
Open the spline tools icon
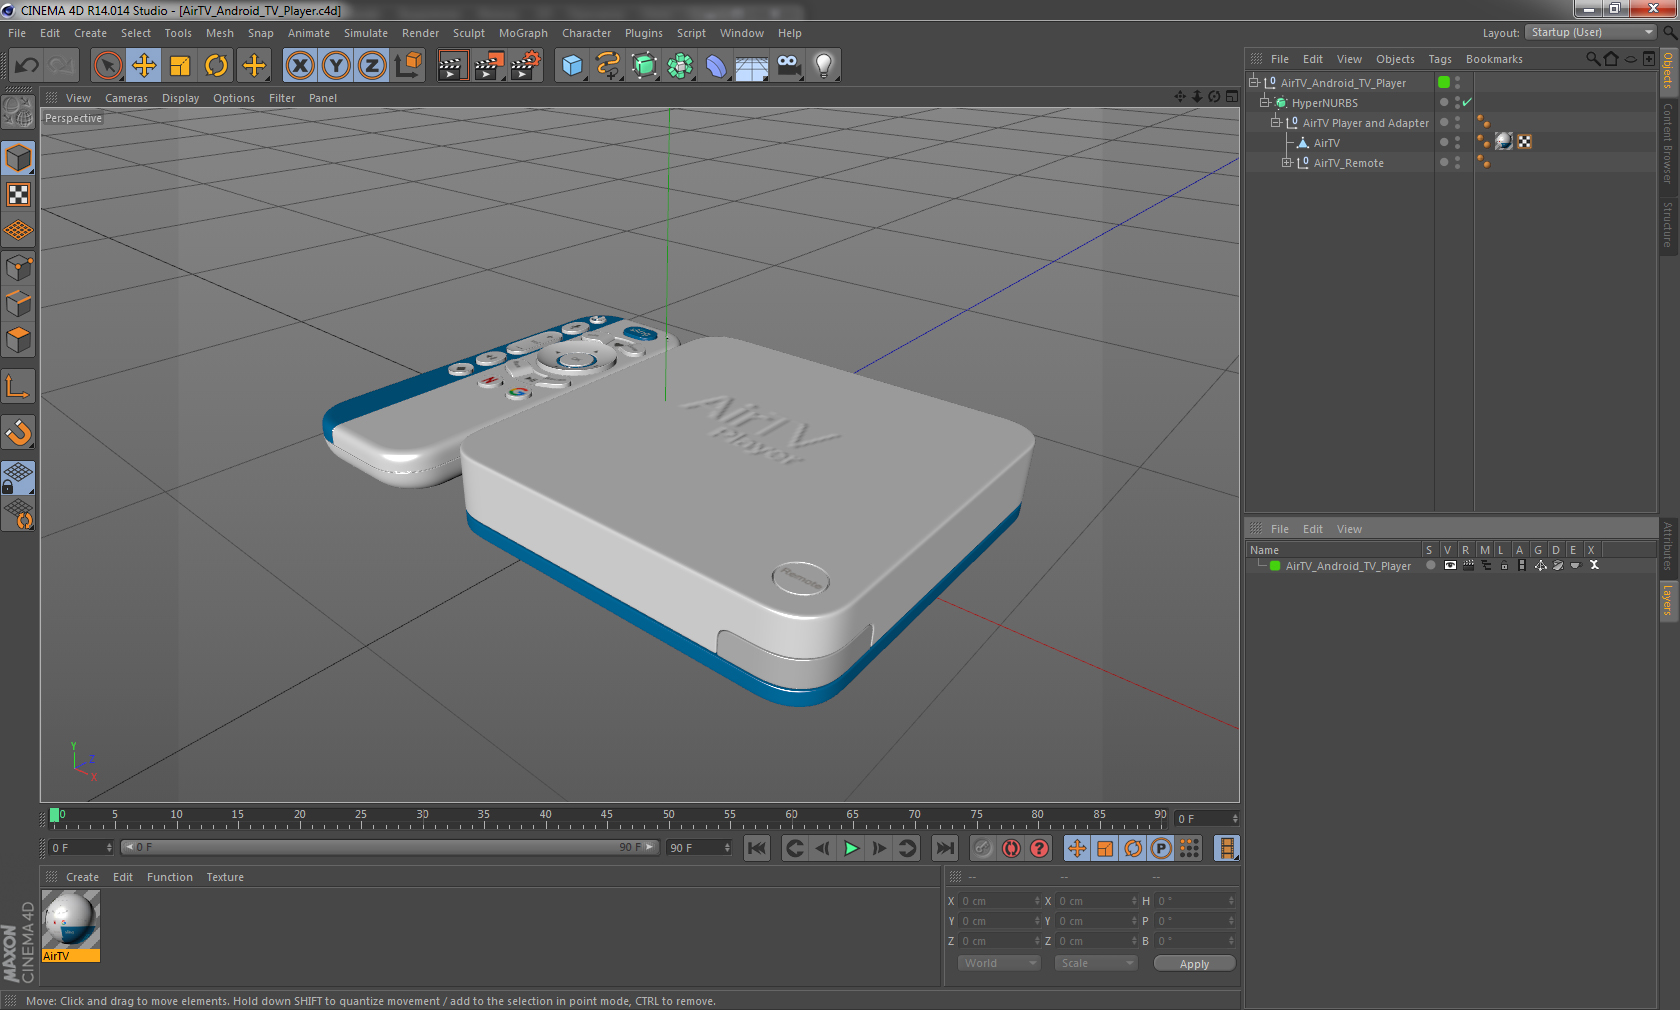click(x=608, y=66)
